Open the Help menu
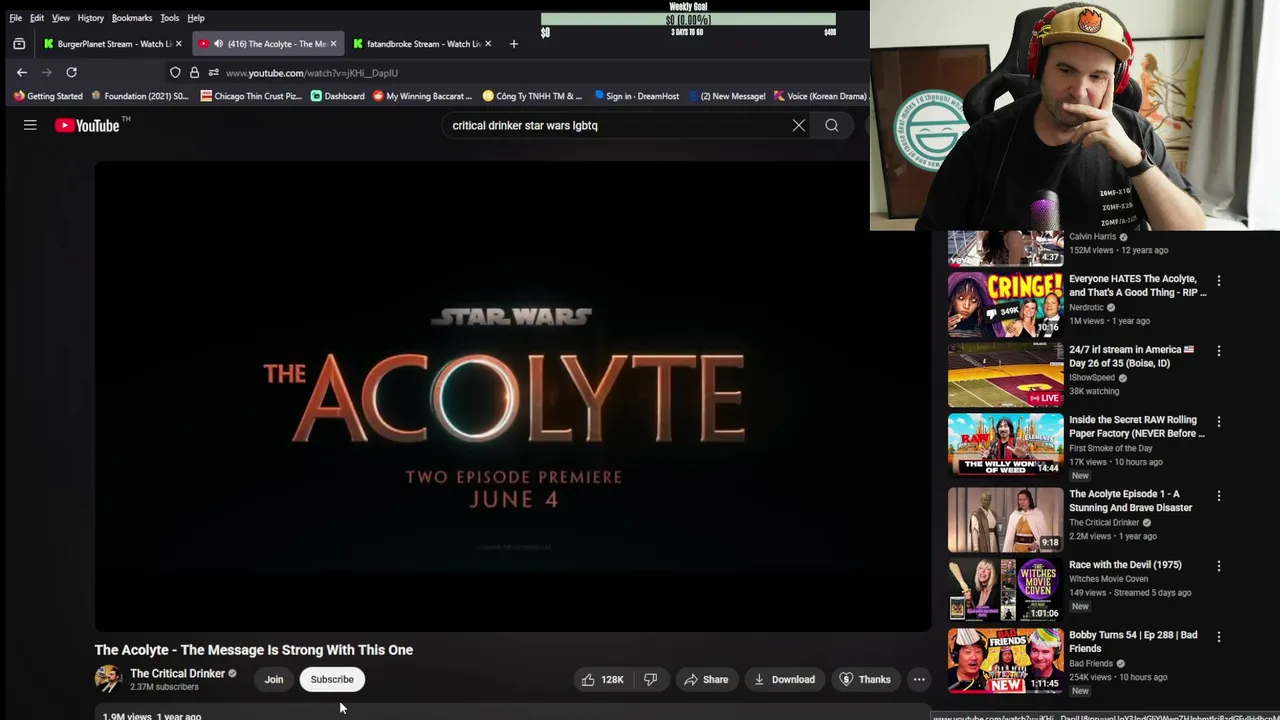This screenshot has height=720, width=1280. click(196, 18)
